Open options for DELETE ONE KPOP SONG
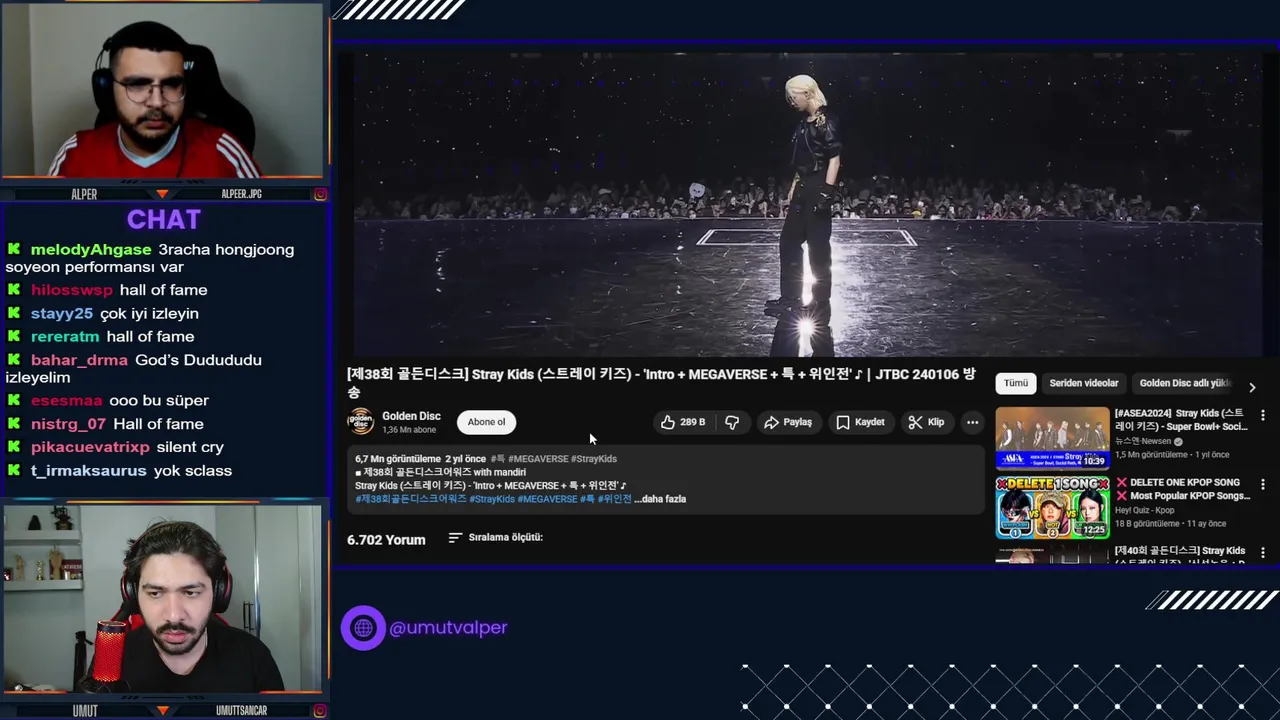1280x720 pixels. tap(1262, 484)
